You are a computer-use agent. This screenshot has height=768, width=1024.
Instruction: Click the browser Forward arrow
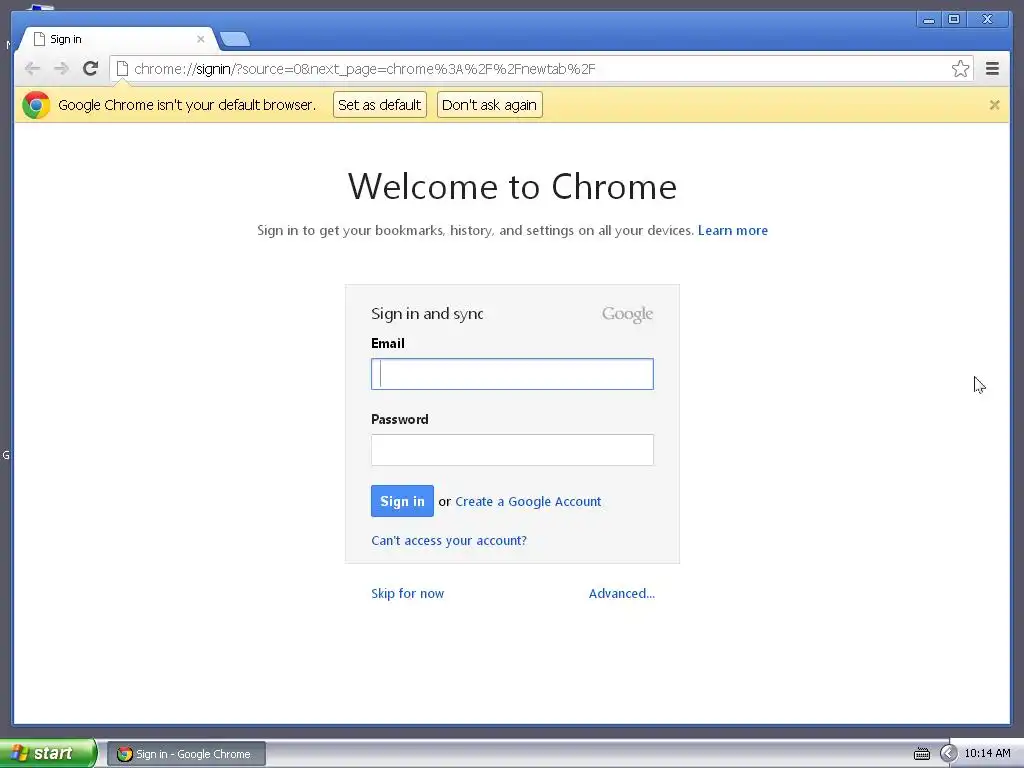pos(61,69)
